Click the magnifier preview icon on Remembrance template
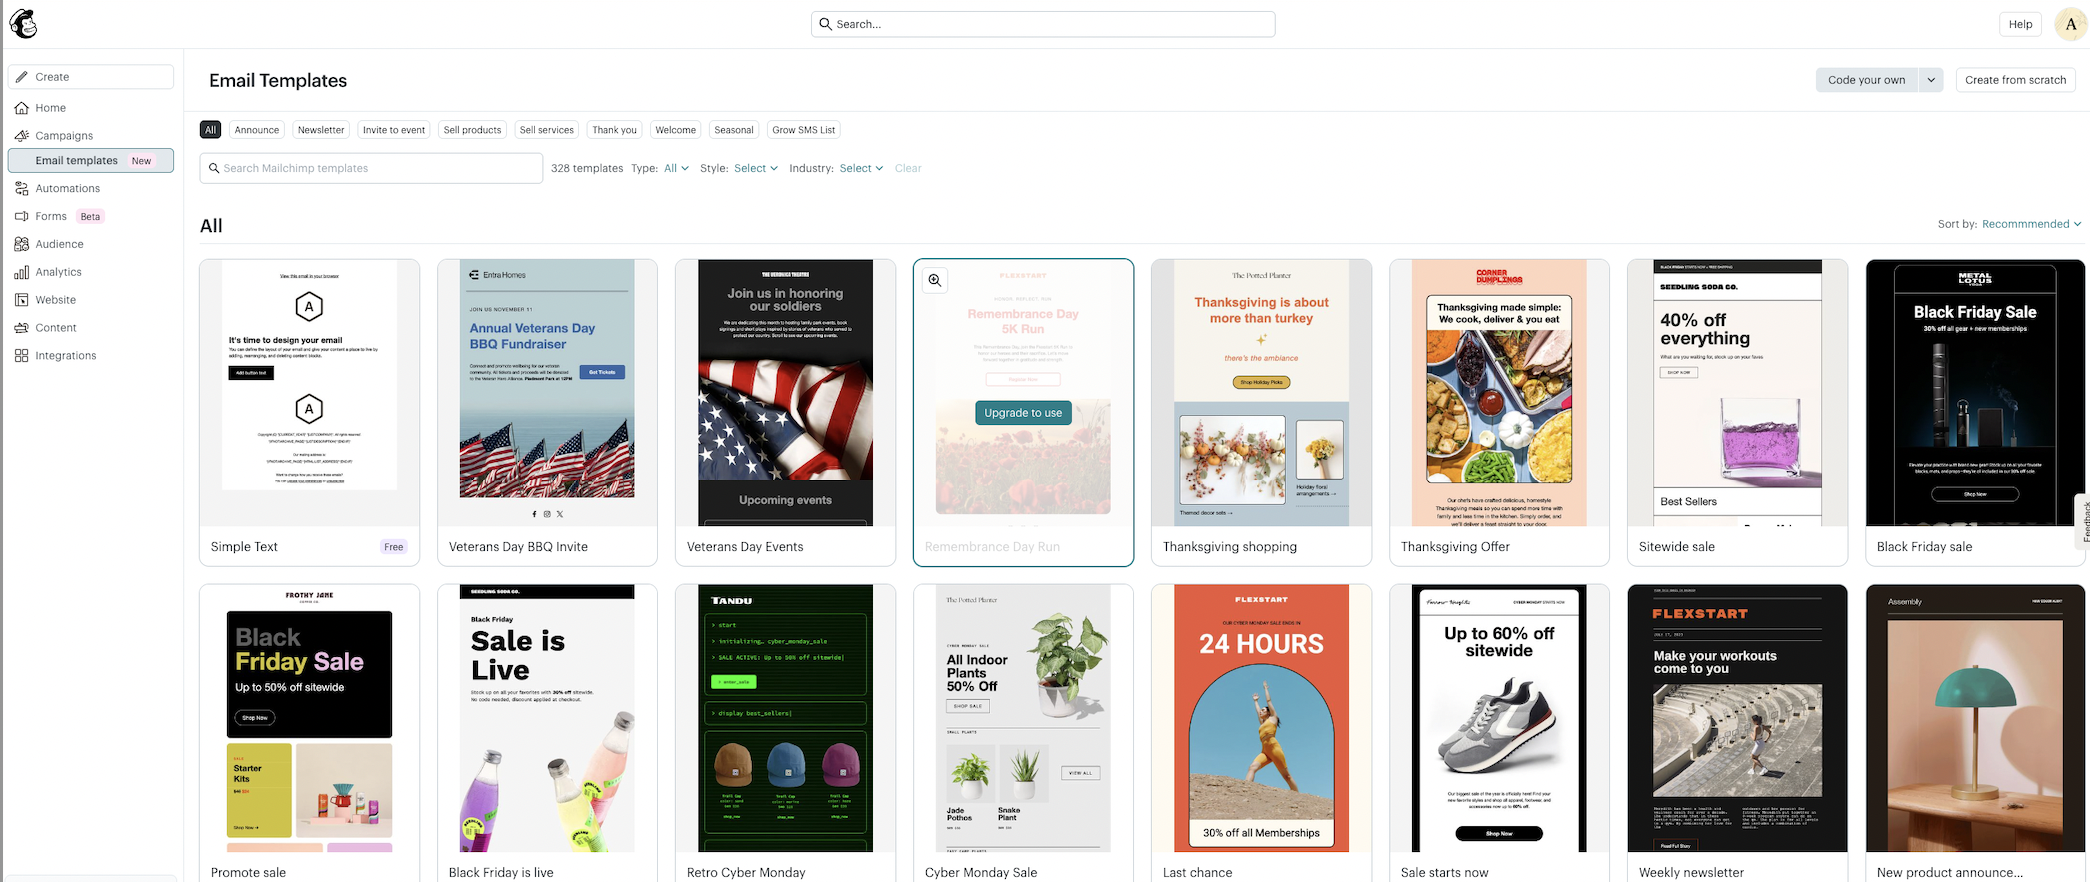This screenshot has width=2090, height=882. coord(935,281)
